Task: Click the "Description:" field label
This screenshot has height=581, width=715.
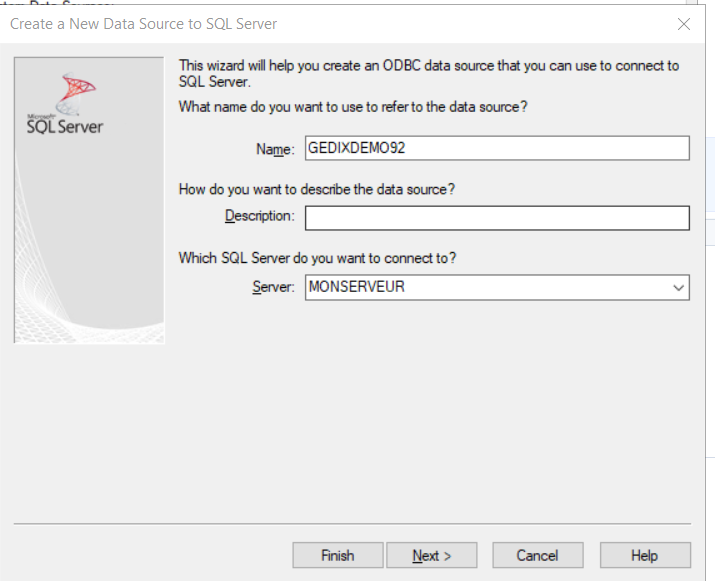Action: [x=259, y=216]
